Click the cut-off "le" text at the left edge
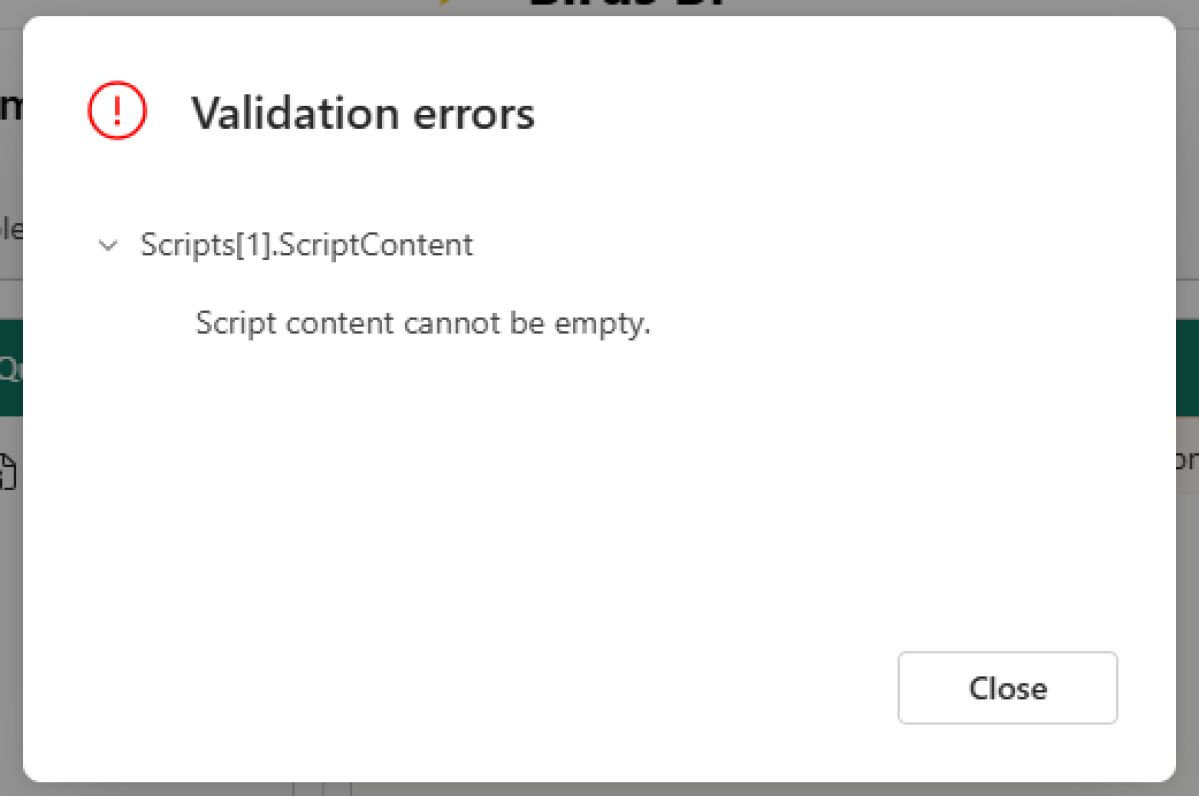The height and width of the screenshot is (796, 1199). [11, 229]
